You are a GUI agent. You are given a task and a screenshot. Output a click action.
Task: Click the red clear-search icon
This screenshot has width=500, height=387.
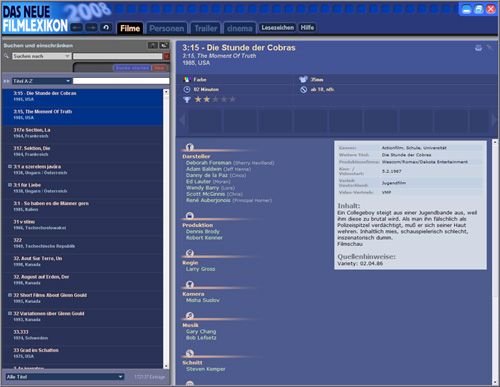[x=166, y=56]
